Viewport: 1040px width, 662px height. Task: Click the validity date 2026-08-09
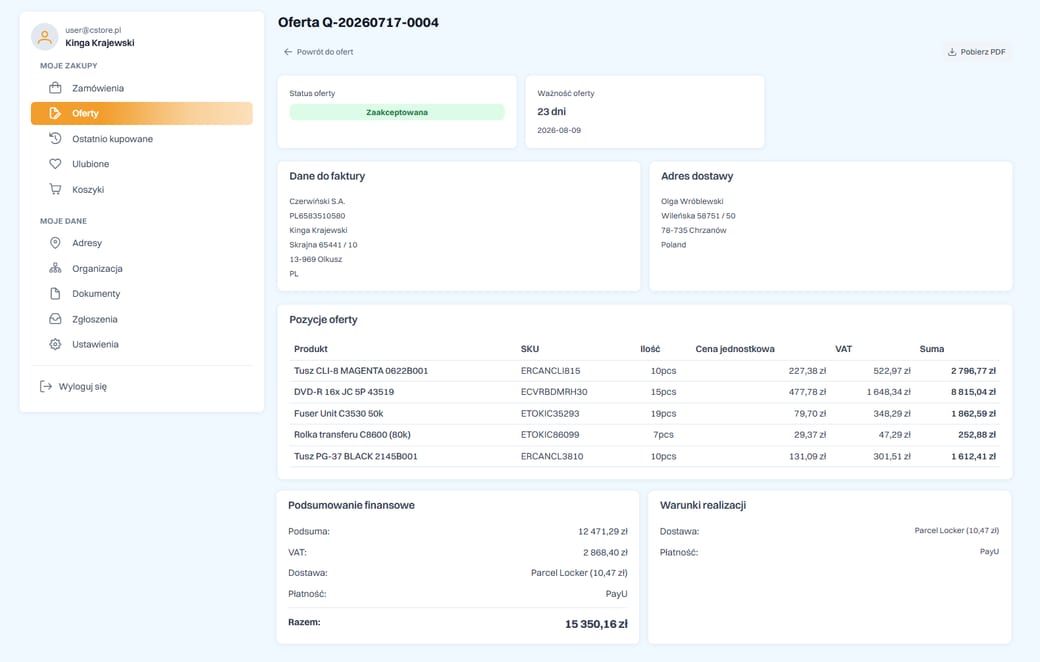[x=559, y=131]
